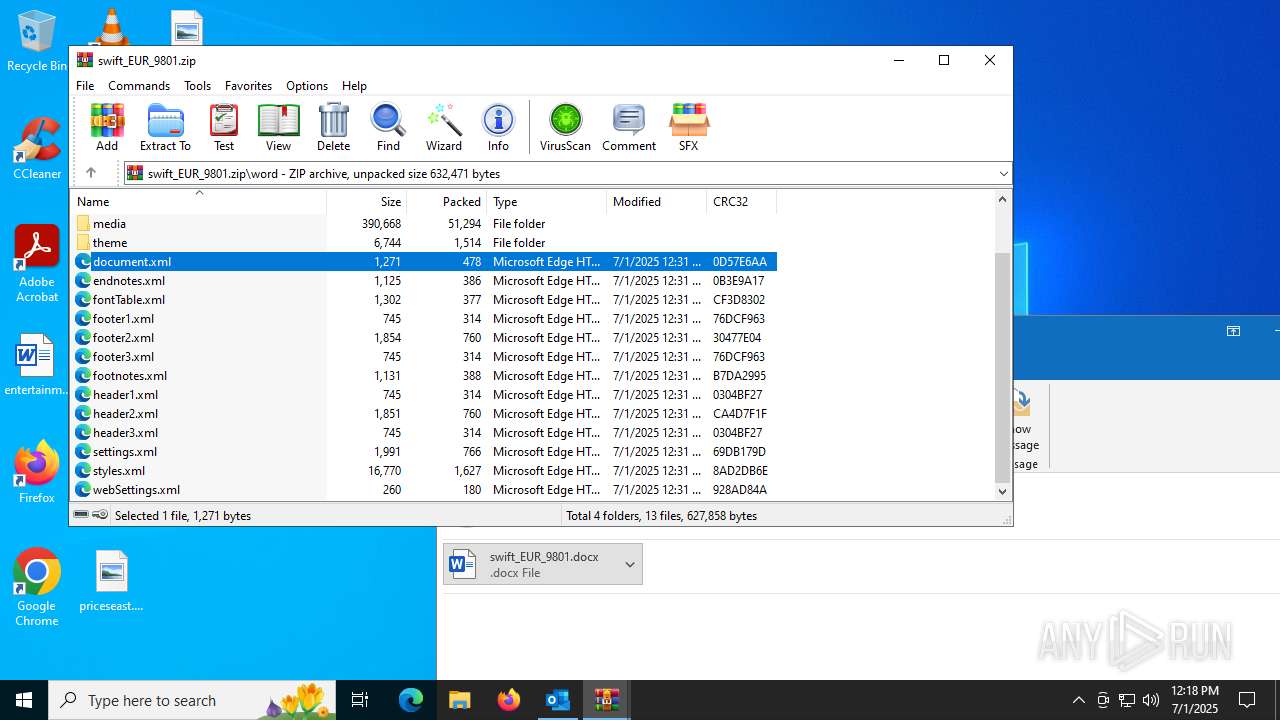The height and width of the screenshot is (720, 1280).
Task: Click the Test archive icon
Action: tap(224, 127)
